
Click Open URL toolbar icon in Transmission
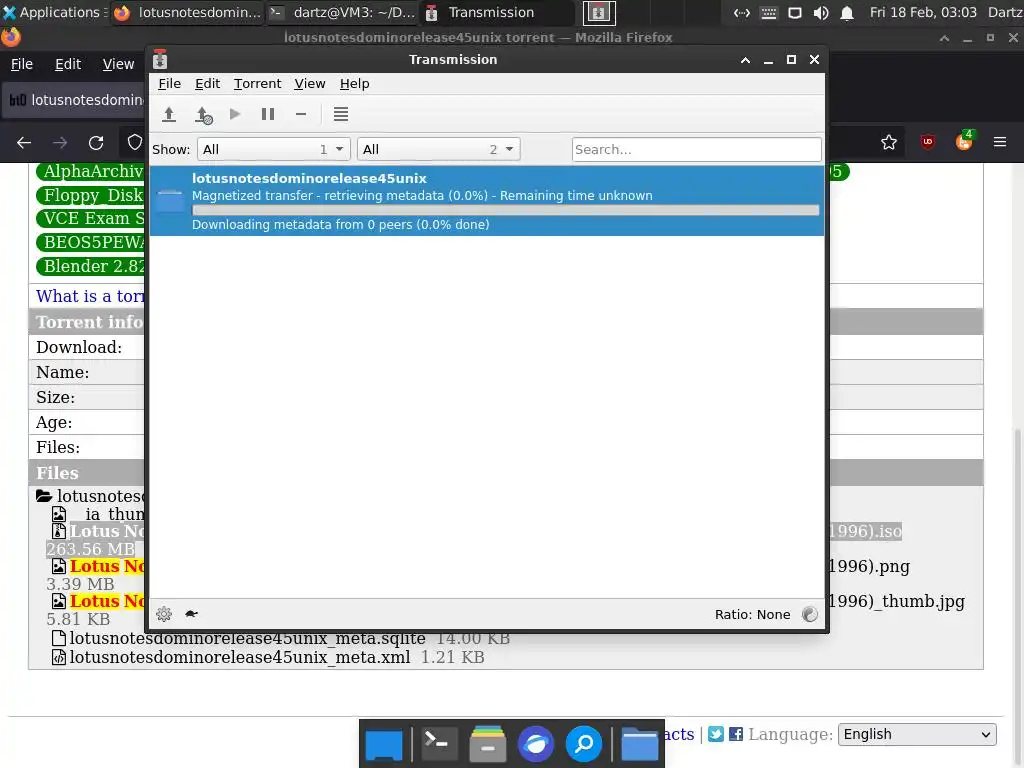204,115
